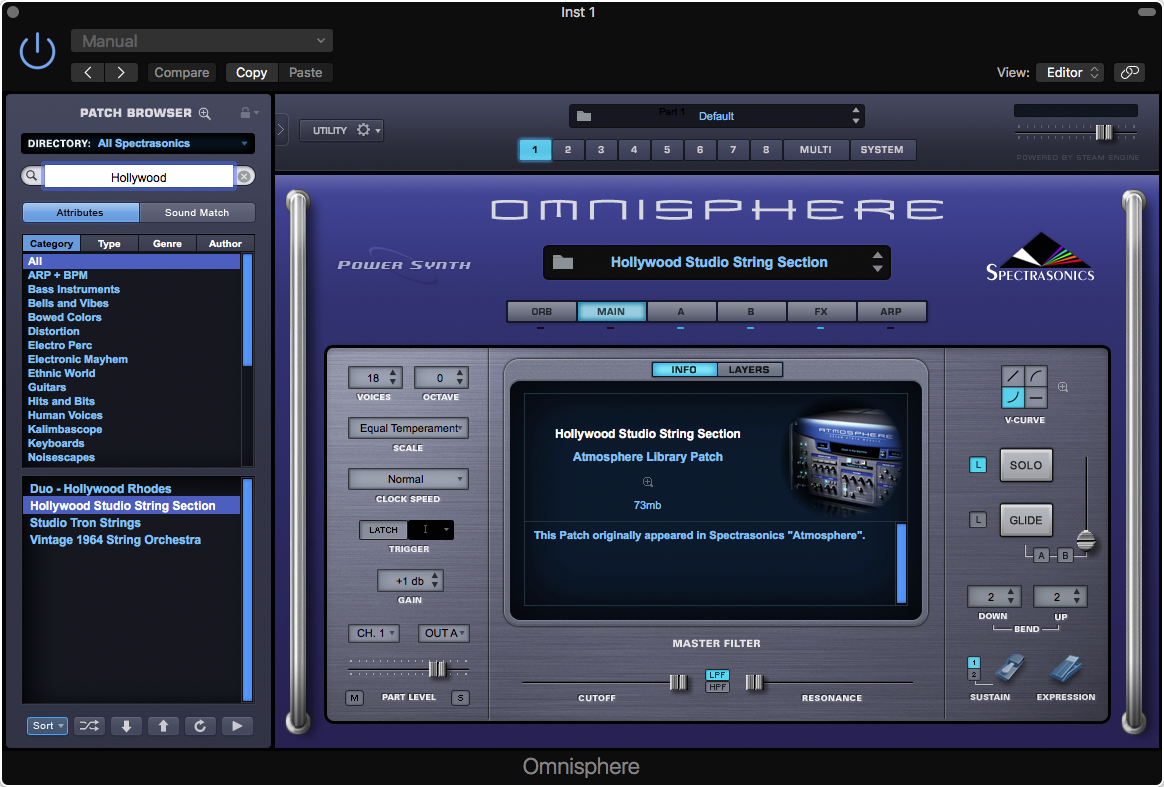Zoom the V-Curve magnifier icon
Viewport: 1164px width, 787px height.
coord(1063,387)
